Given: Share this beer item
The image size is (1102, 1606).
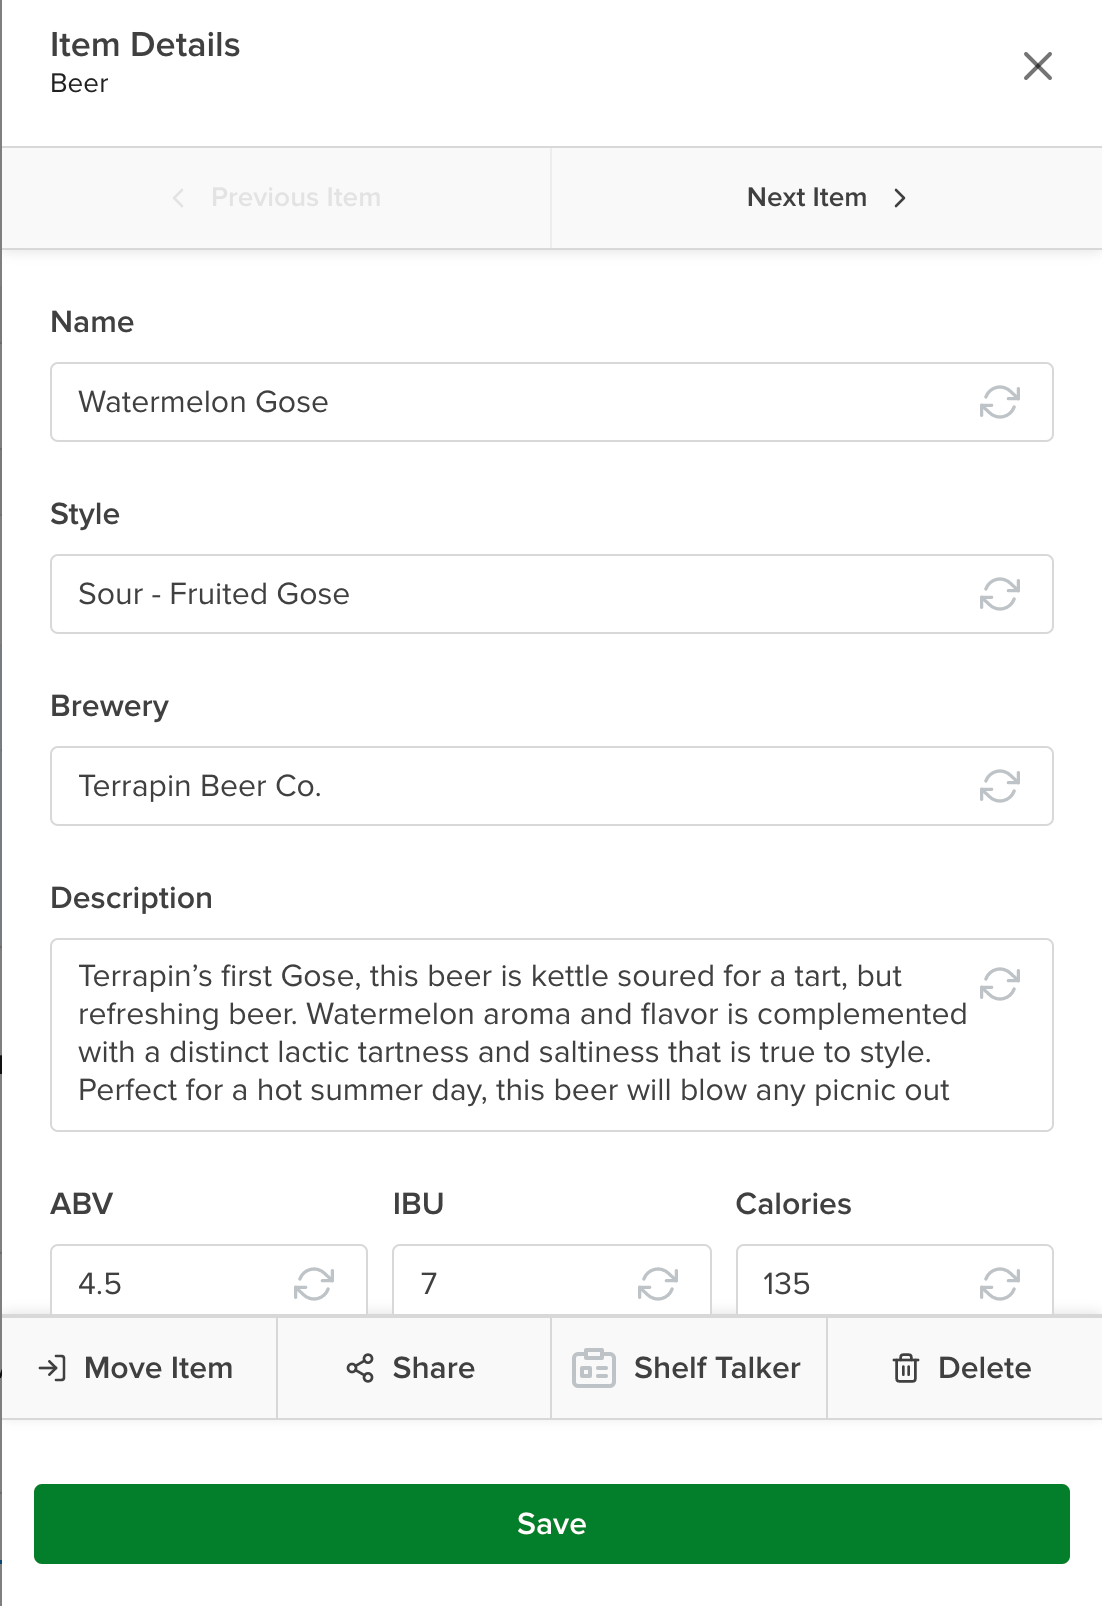Looking at the screenshot, I should (x=414, y=1368).
